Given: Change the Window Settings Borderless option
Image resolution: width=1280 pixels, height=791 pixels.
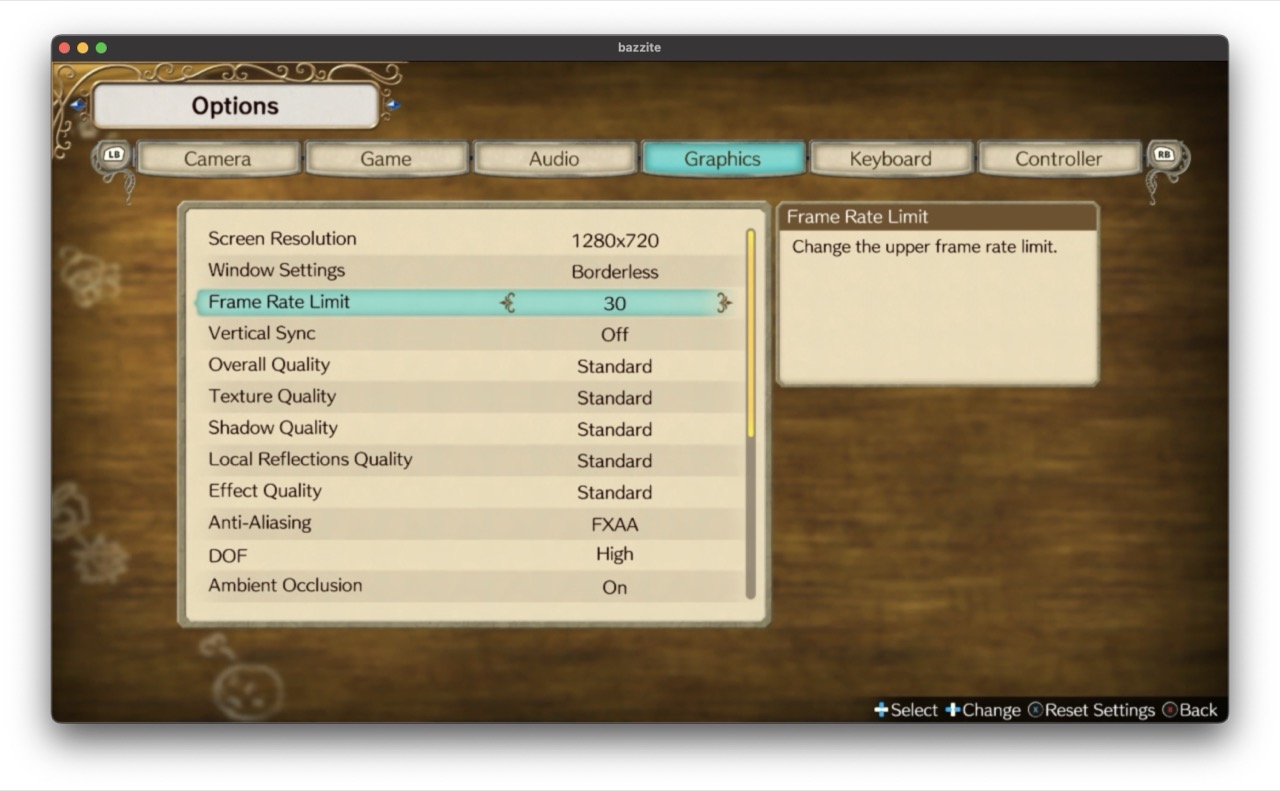Looking at the screenshot, I should click(x=614, y=272).
